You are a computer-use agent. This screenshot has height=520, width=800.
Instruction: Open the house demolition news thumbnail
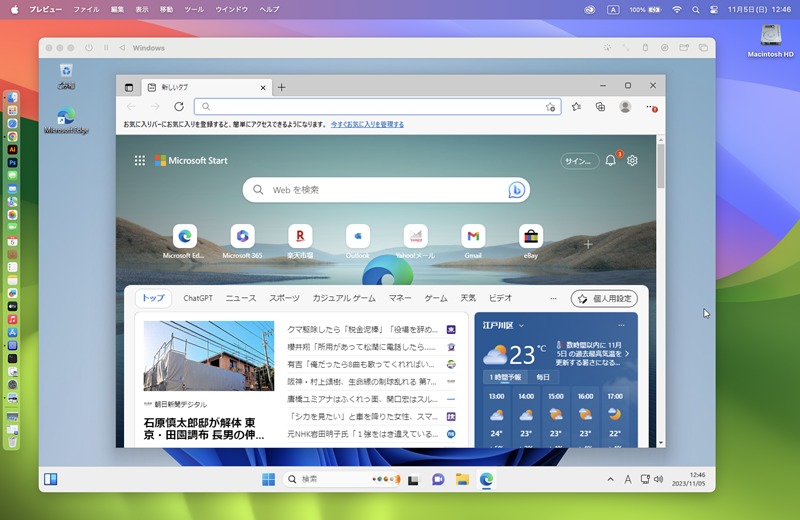[x=209, y=356]
